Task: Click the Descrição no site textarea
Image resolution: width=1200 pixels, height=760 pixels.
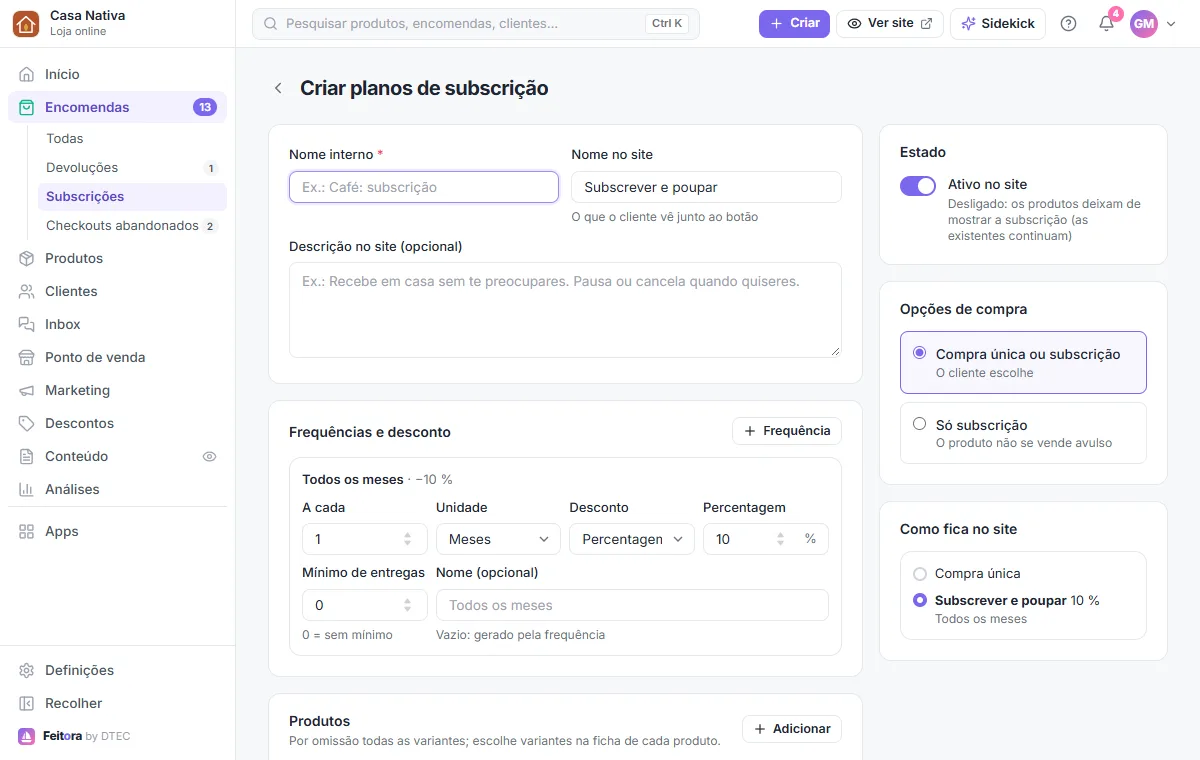Action: coord(565,310)
